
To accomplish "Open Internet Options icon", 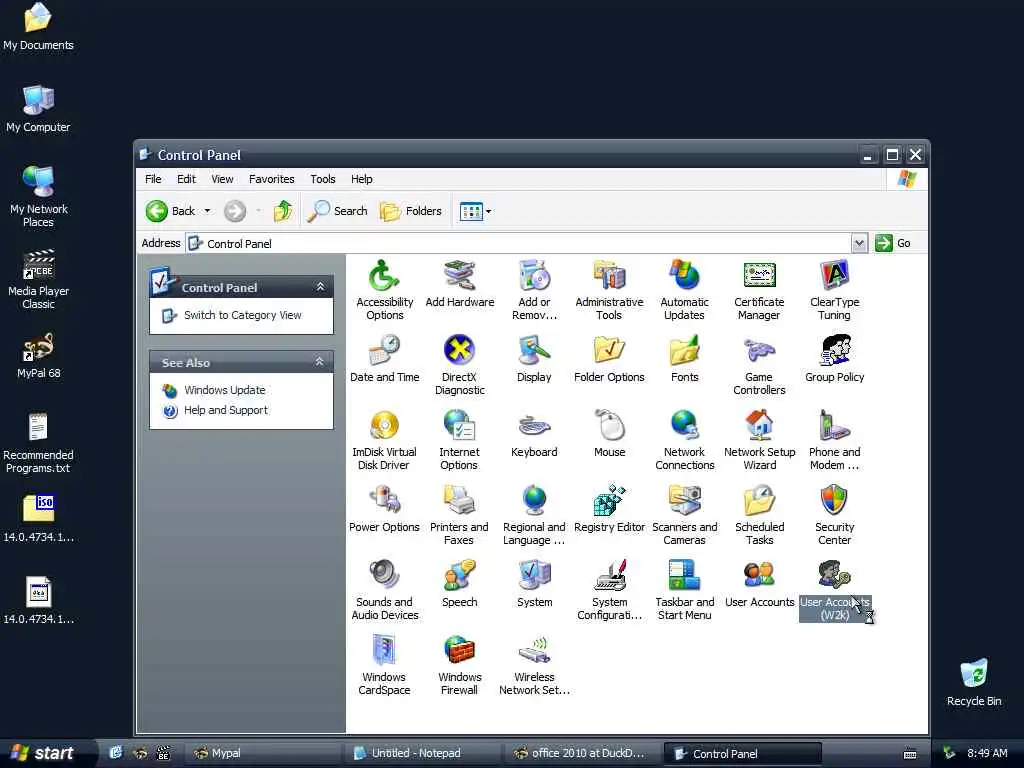I will [459, 440].
